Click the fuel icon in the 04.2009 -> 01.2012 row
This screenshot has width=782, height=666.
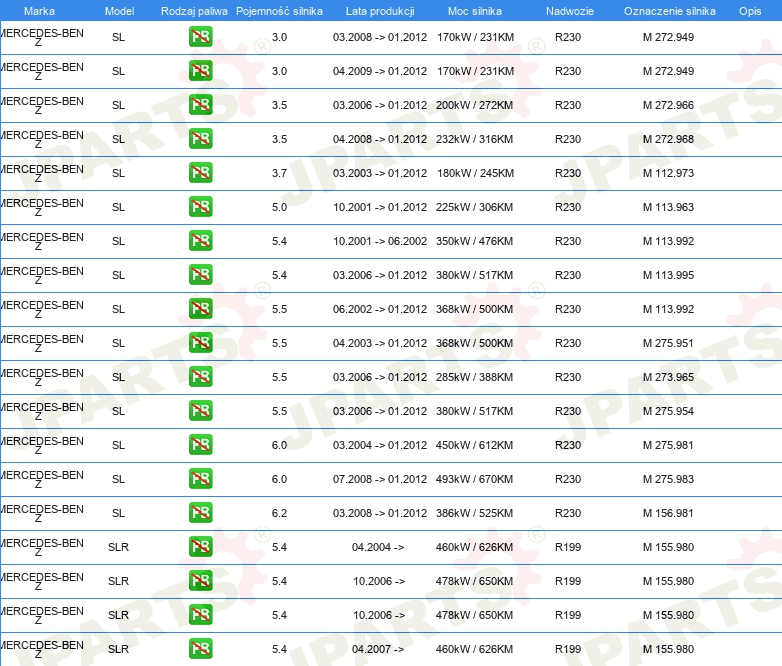200,71
